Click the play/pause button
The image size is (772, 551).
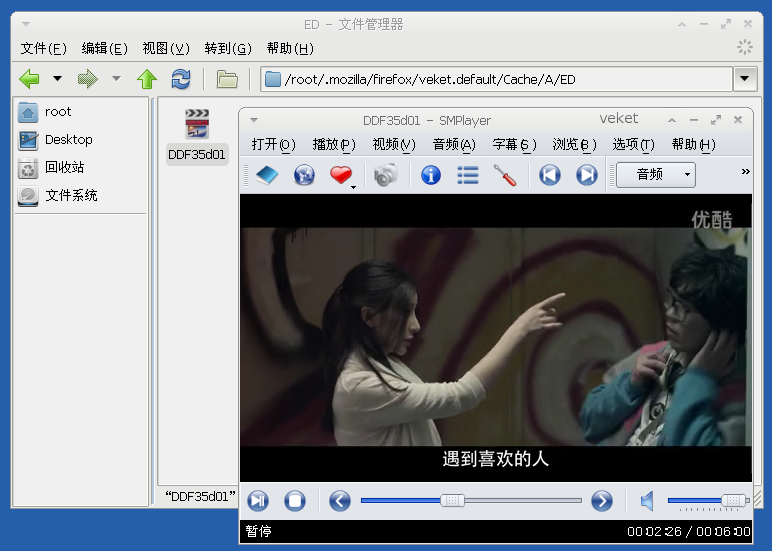pos(258,501)
